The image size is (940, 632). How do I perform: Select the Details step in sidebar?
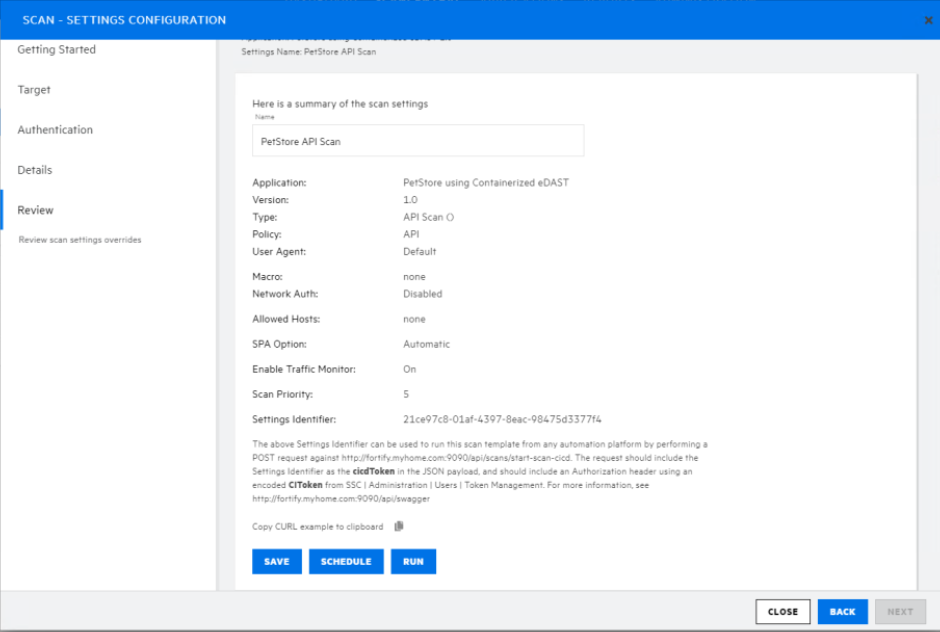click(x=35, y=170)
